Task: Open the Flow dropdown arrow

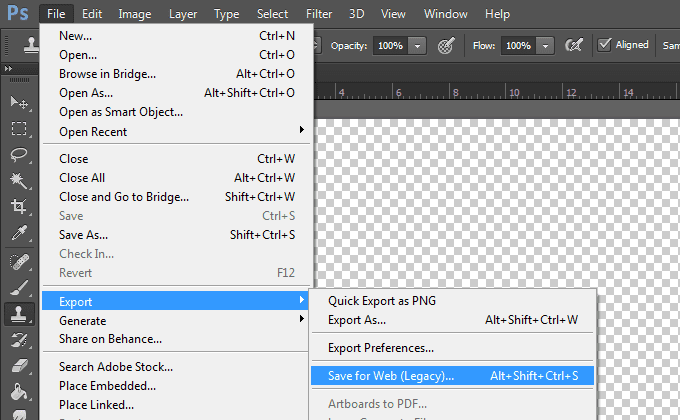Action: [544, 46]
